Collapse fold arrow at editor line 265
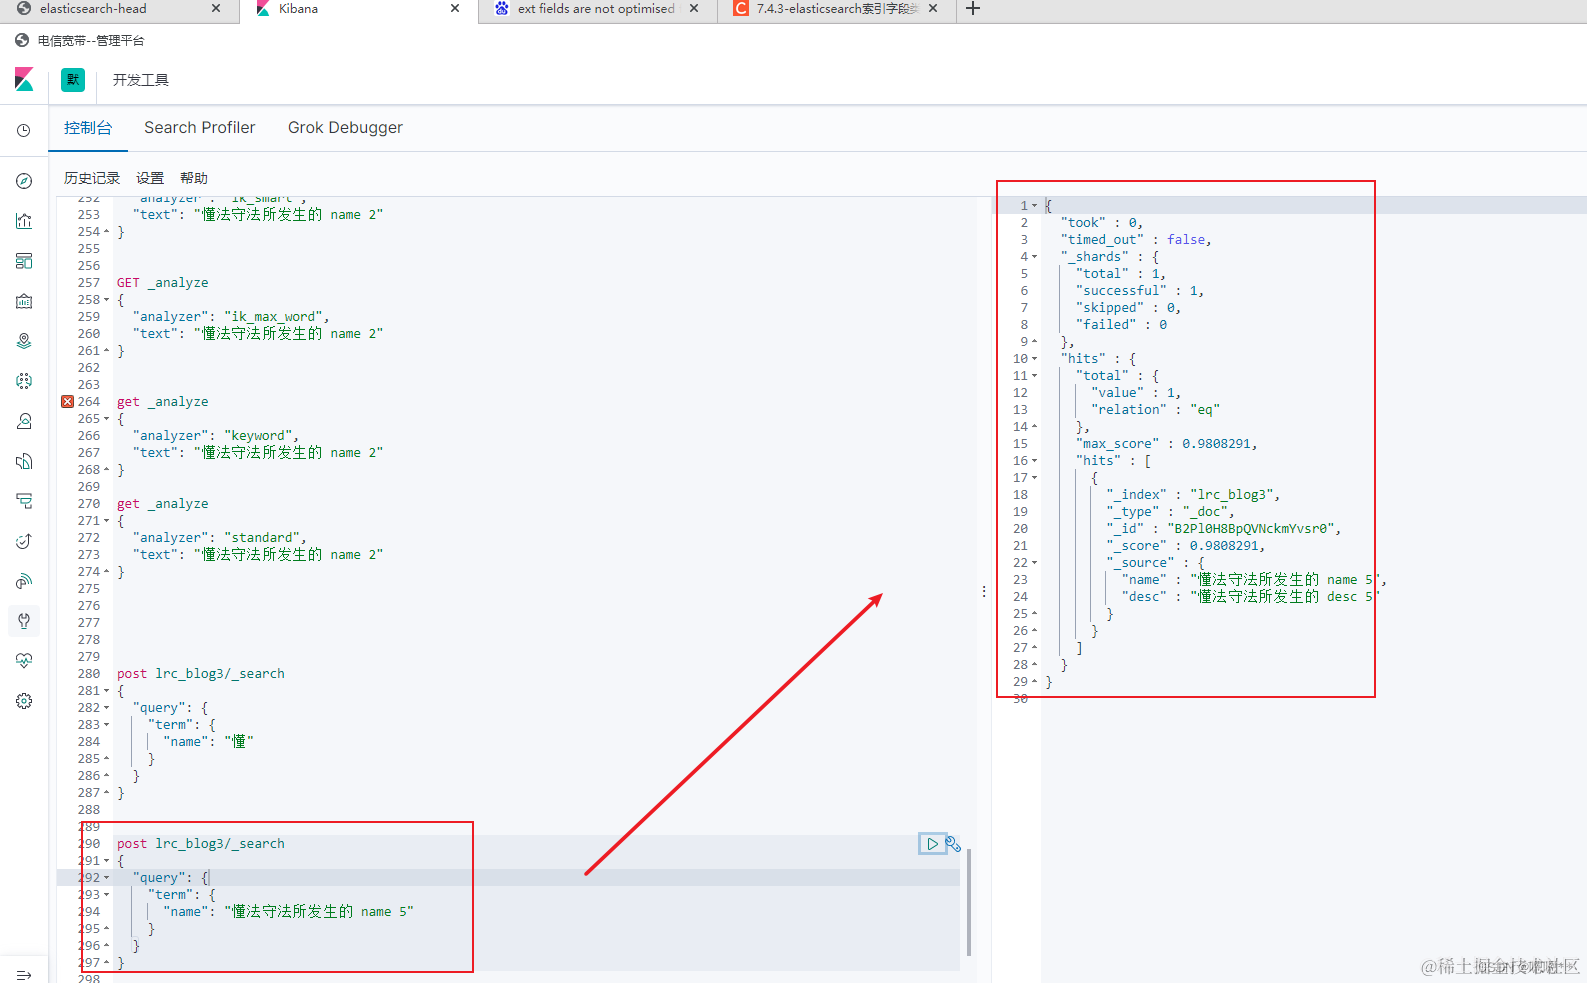The image size is (1587, 983). coord(107,419)
